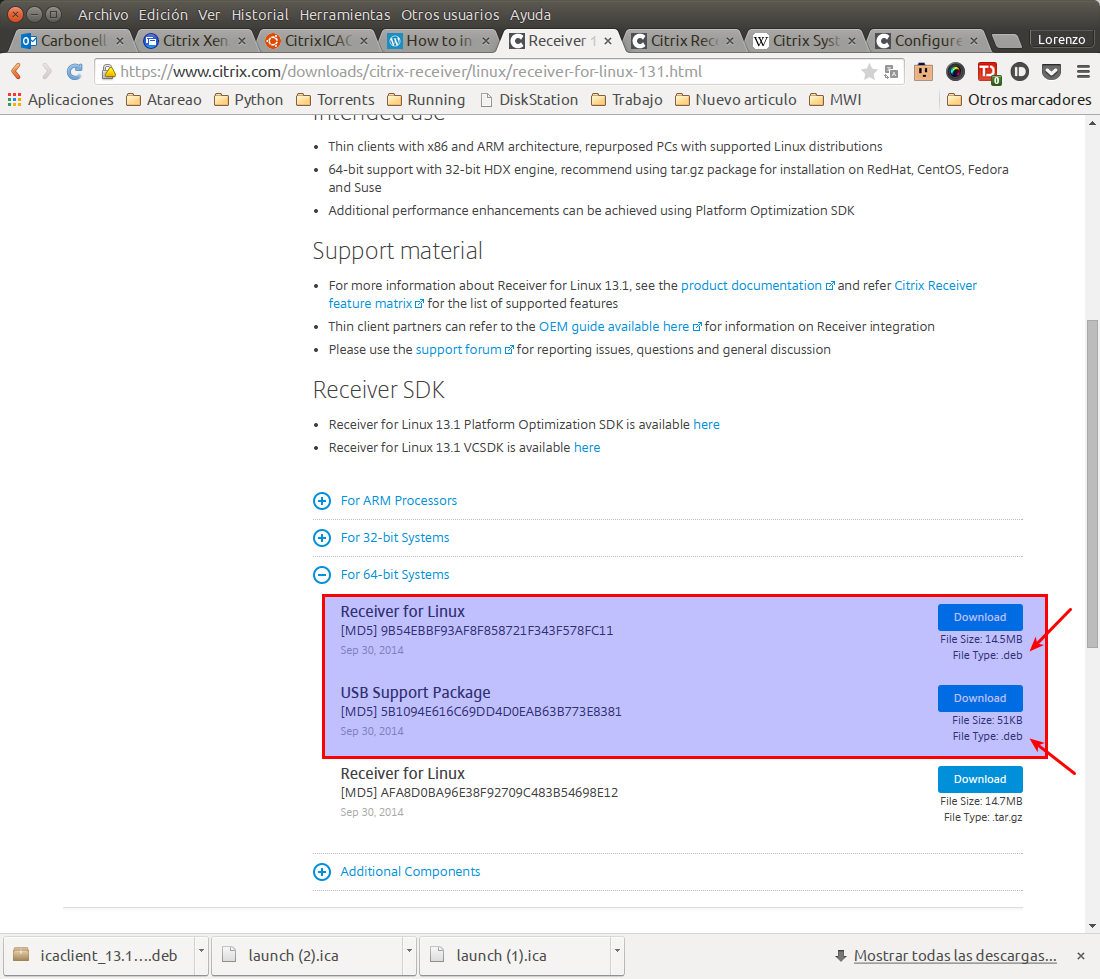Open the Archivo menu
Screen dimensions: 1100x979
click(x=103, y=15)
